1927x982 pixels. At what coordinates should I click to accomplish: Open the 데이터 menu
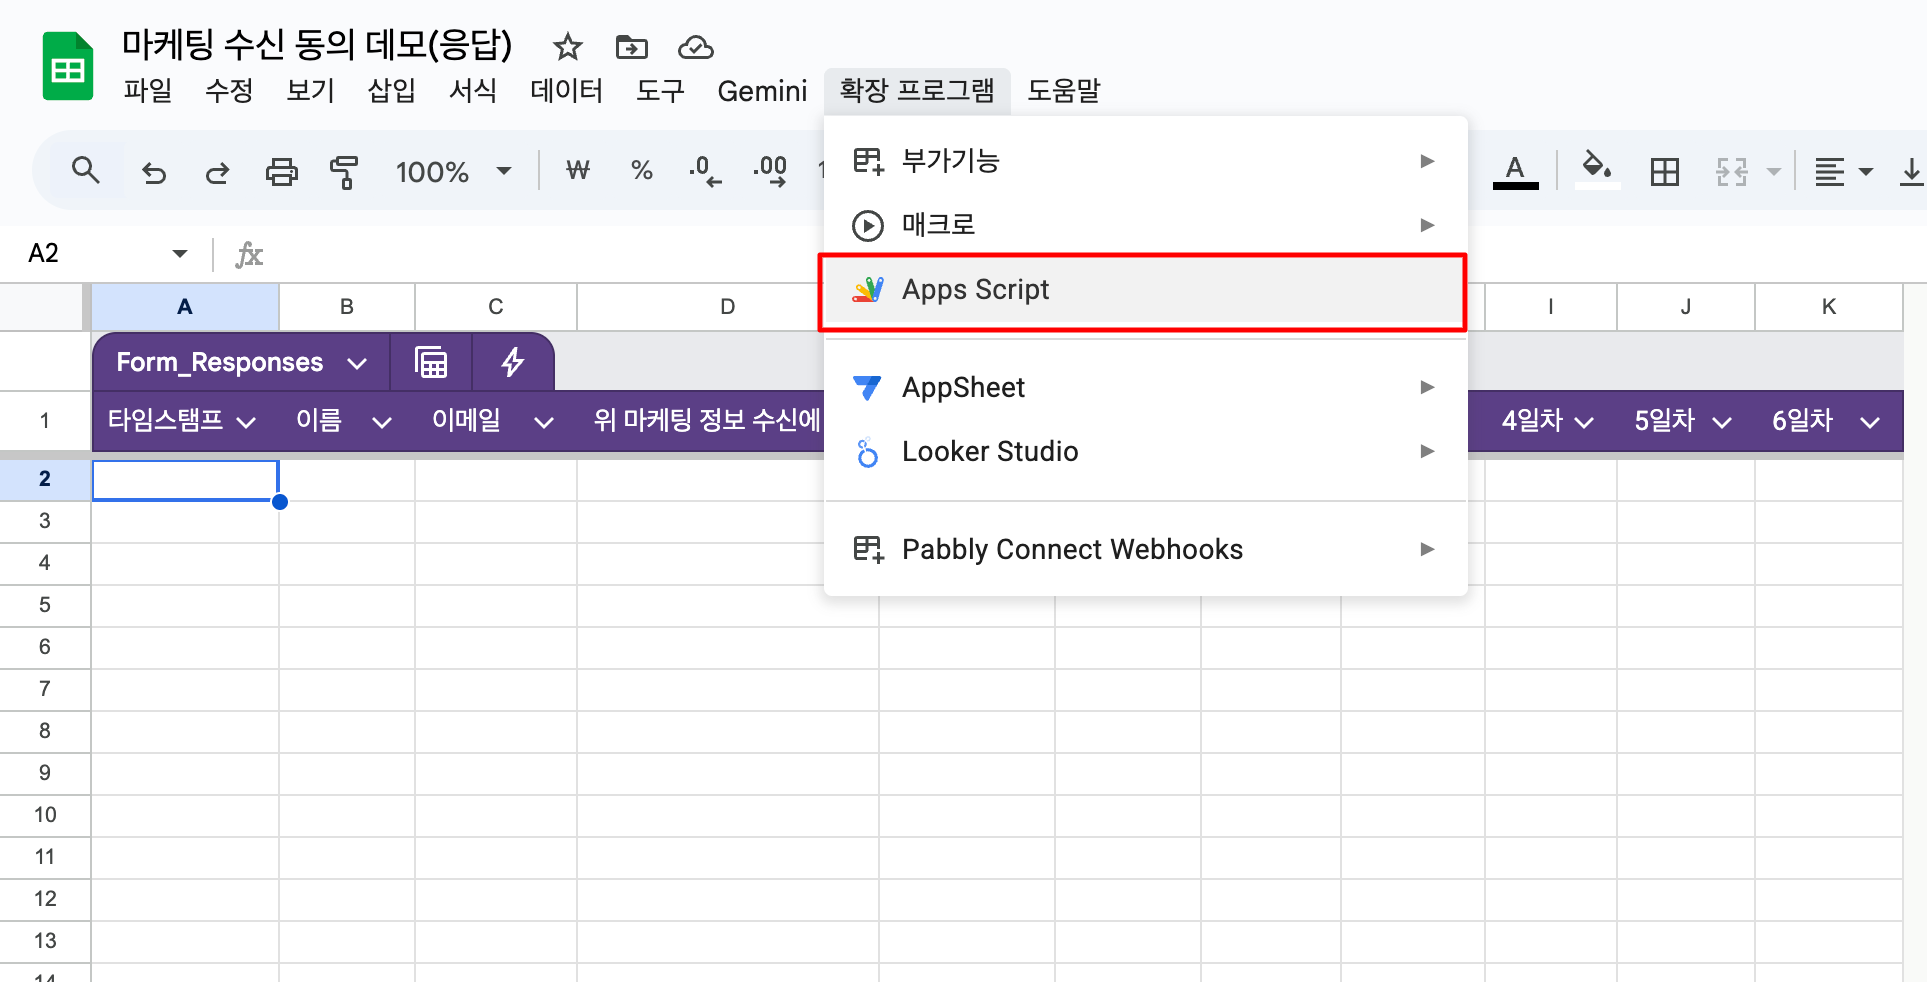[x=566, y=91]
